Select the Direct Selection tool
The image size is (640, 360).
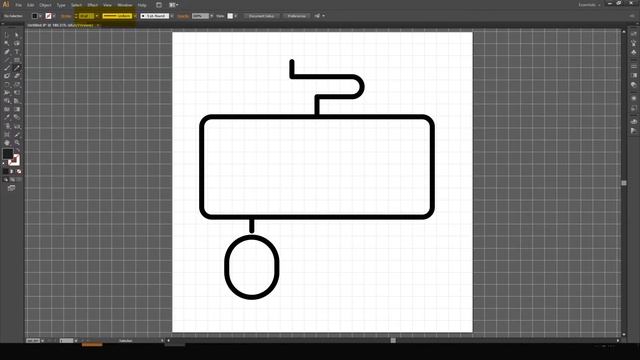tap(17, 35)
